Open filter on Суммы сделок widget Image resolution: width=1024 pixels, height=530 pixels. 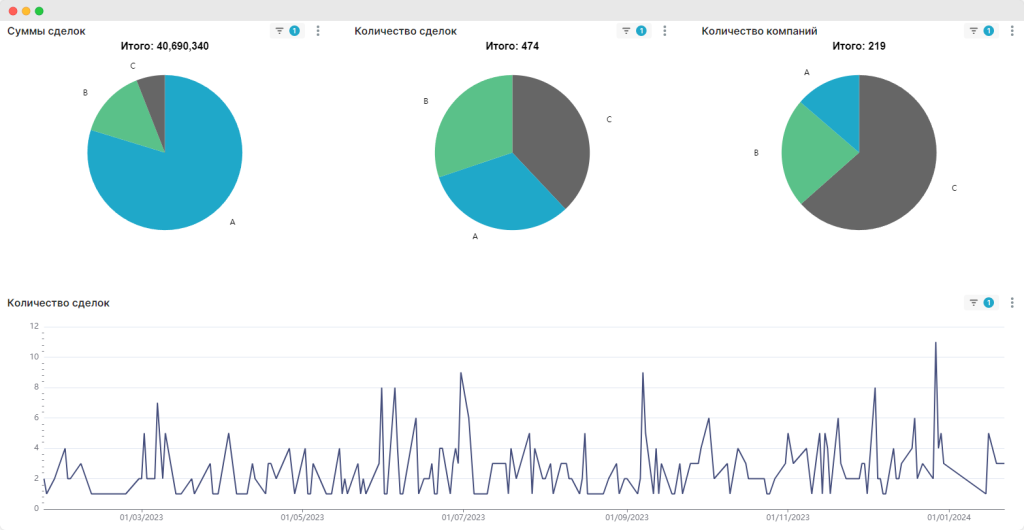coord(287,31)
